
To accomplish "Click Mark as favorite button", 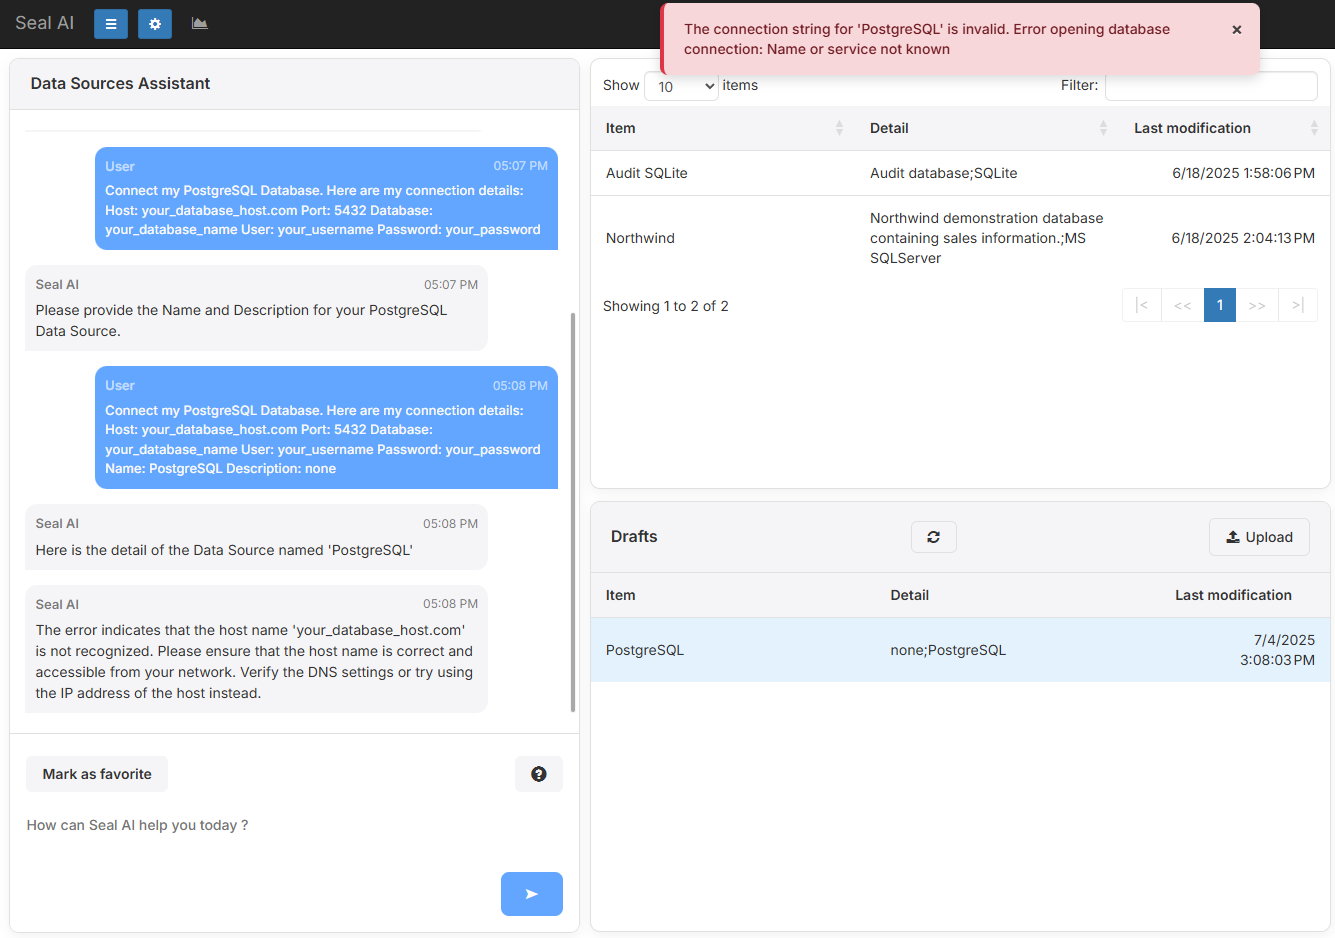I will (x=97, y=774).
